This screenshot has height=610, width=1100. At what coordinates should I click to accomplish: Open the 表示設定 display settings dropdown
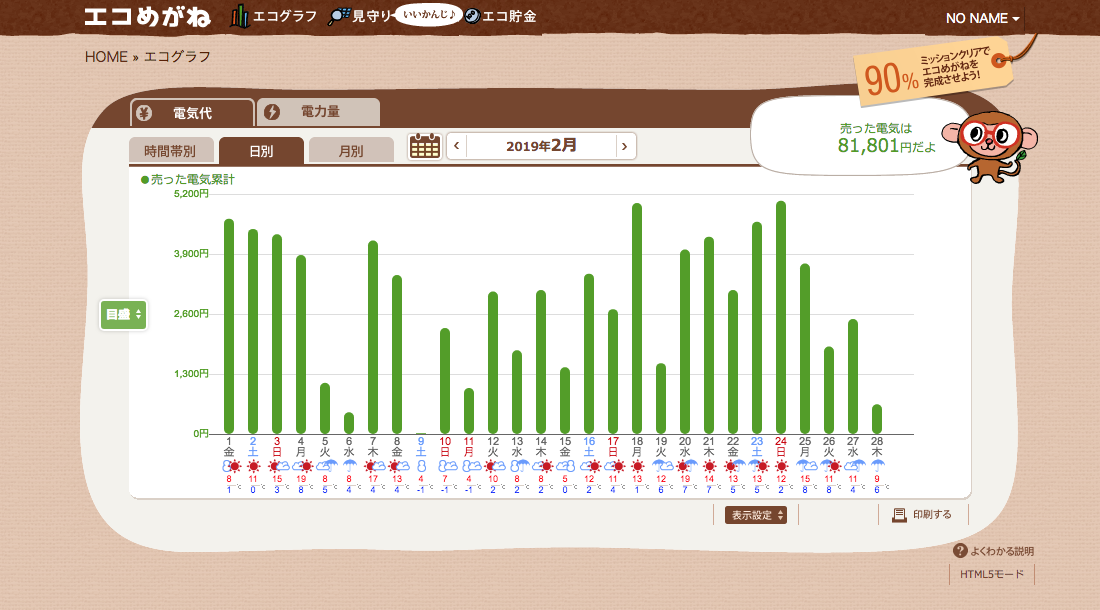[x=756, y=515]
